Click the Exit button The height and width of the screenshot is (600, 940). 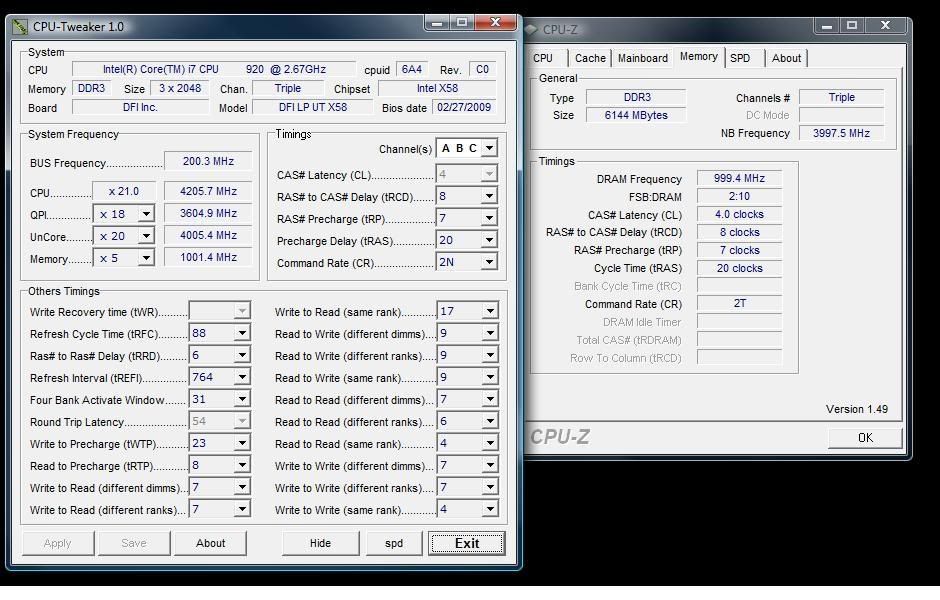coord(466,543)
